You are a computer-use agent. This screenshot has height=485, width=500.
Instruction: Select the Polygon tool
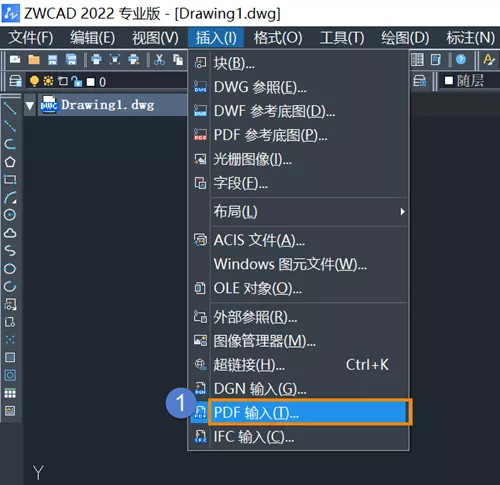(10, 162)
